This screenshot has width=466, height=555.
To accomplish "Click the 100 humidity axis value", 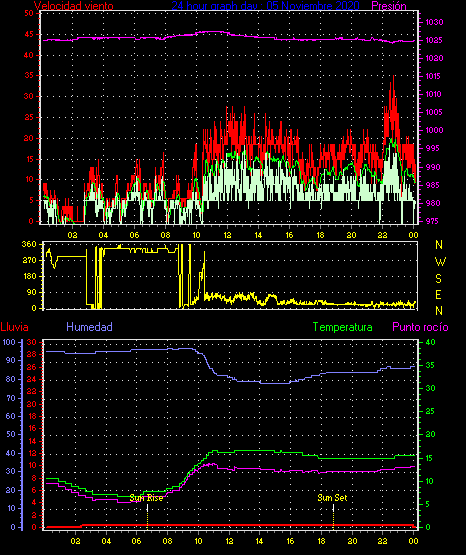I will (9, 342).
